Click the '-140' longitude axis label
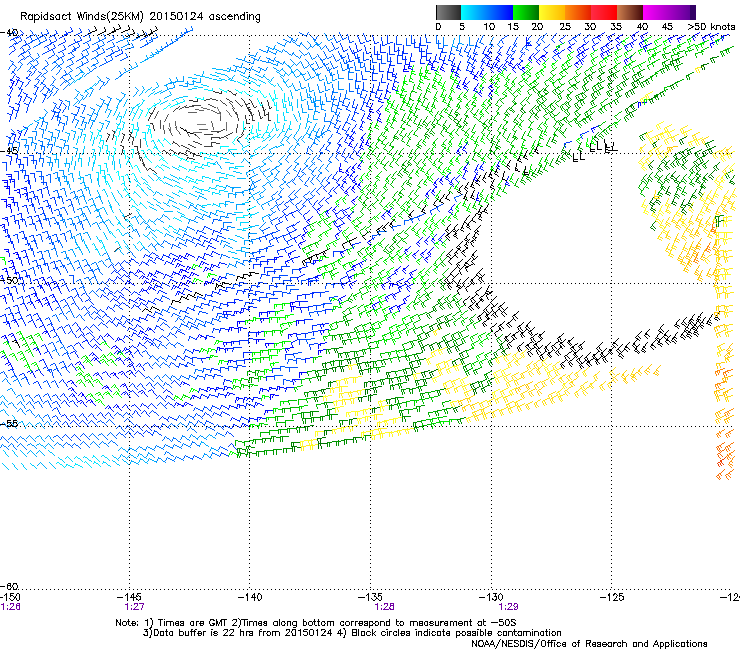Screen dimensions: 740x650 [x=250, y=597]
